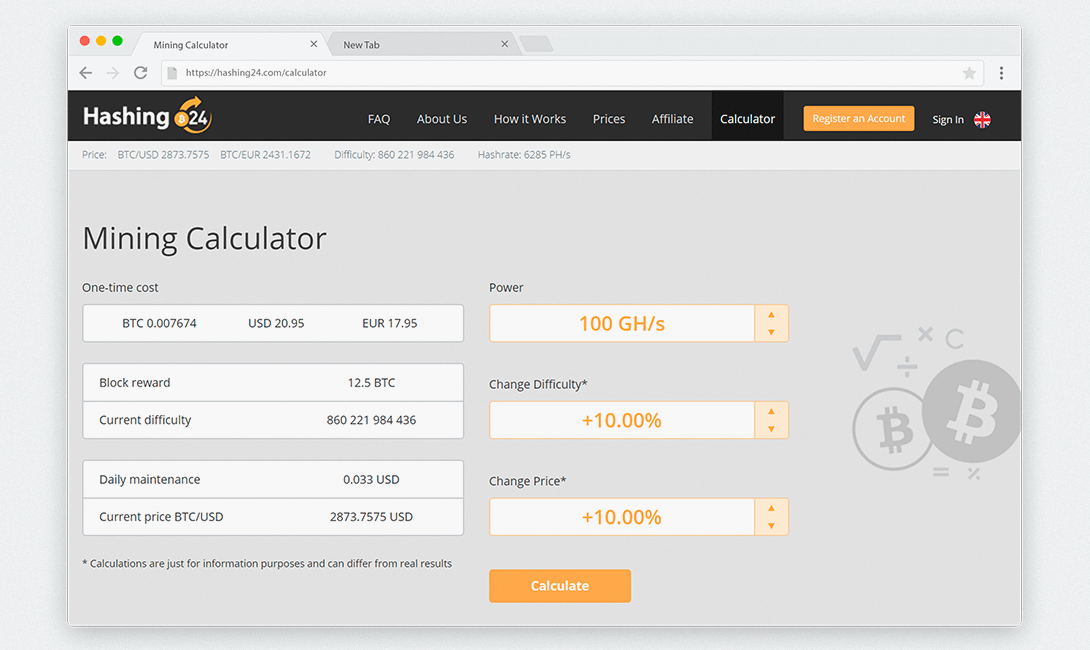Increase Change Price with up arrow

[x=771, y=507]
